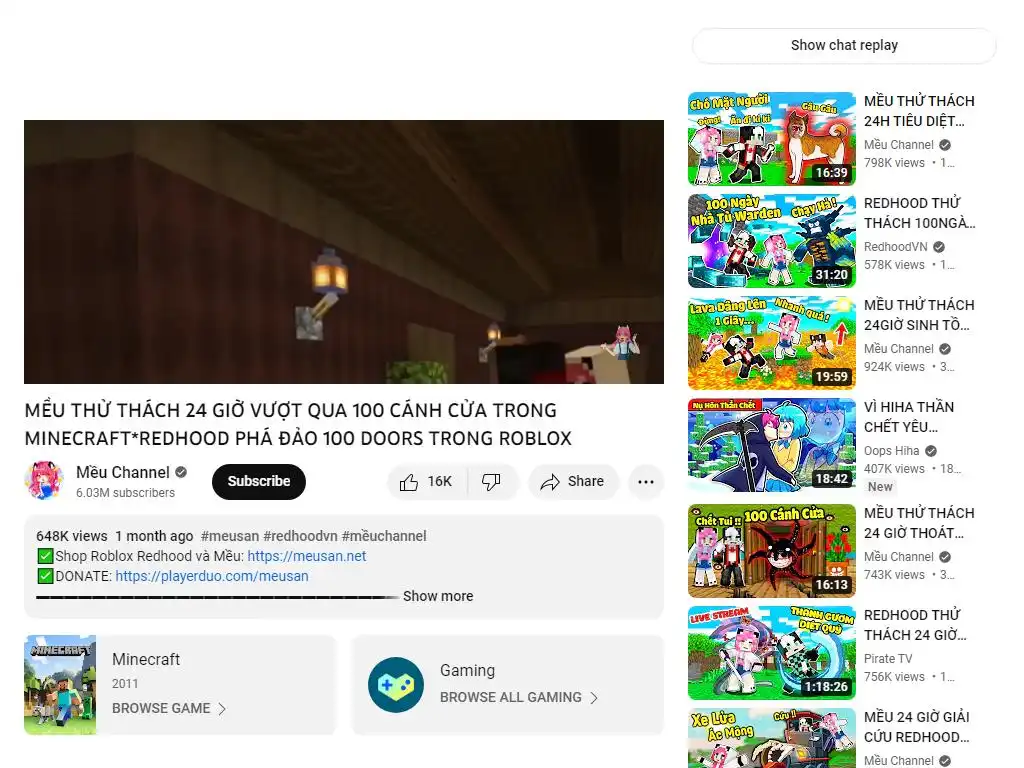The image size is (1024, 768).
Task: Open video titled MỀU 24 GIỜ GIẢI CỨU REDHOOD
Action: pyautogui.click(x=917, y=727)
